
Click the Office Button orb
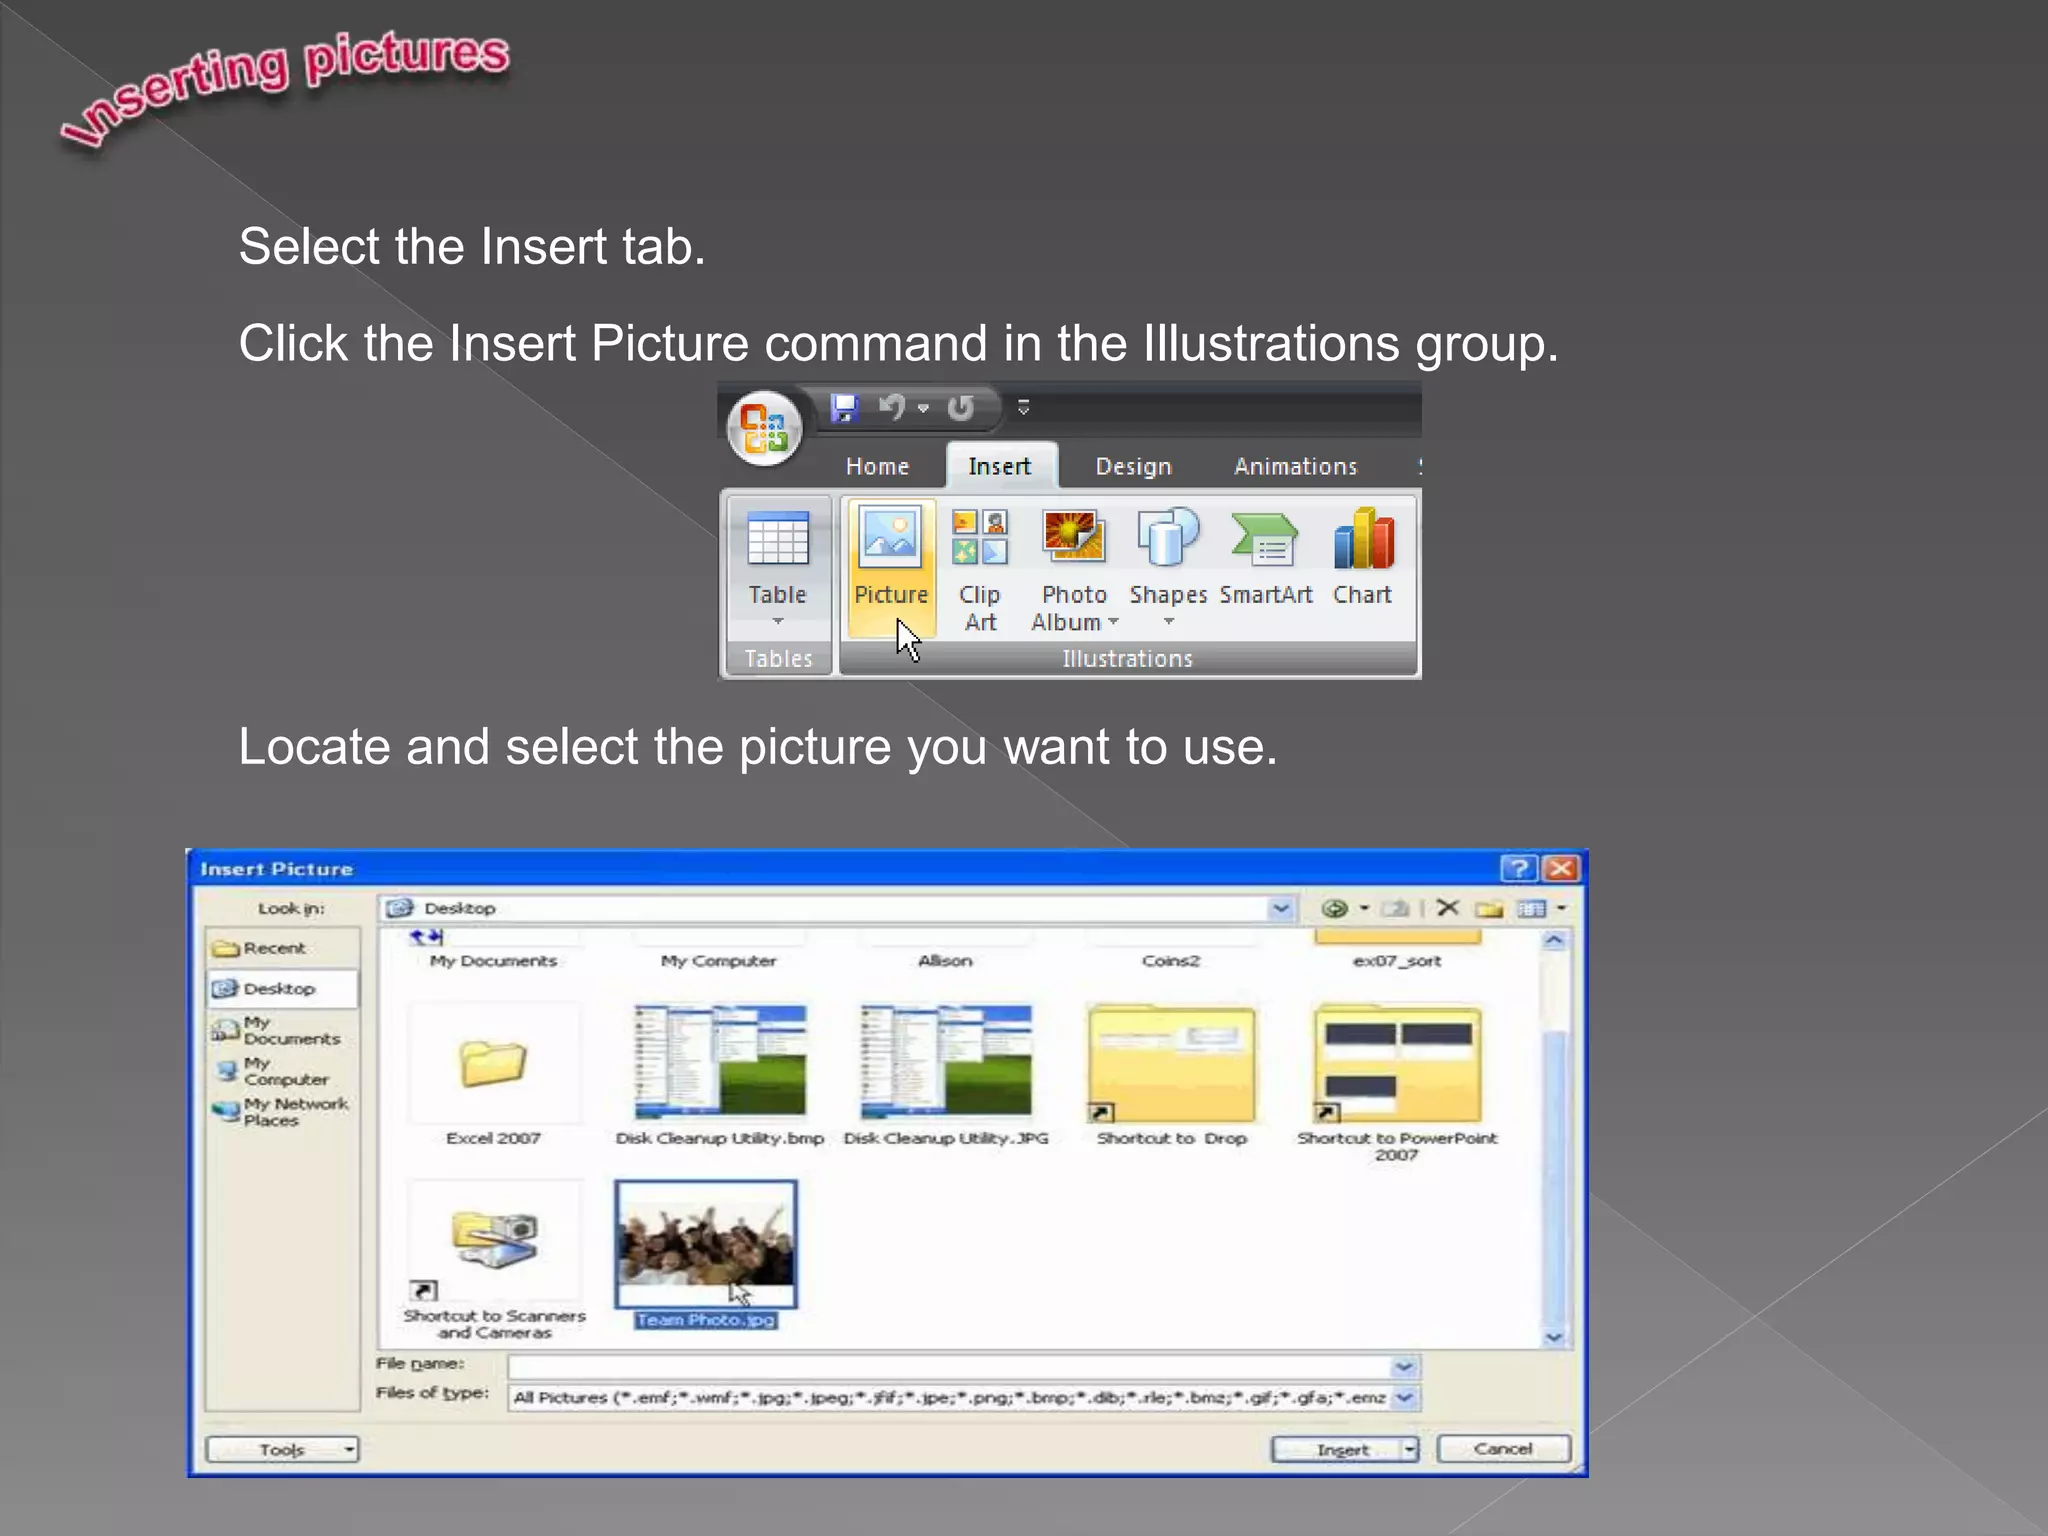pyautogui.click(x=765, y=428)
